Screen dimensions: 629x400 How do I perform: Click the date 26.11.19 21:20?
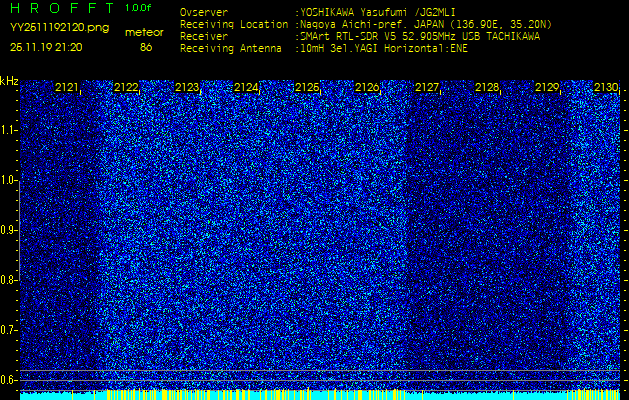[46, 47]
